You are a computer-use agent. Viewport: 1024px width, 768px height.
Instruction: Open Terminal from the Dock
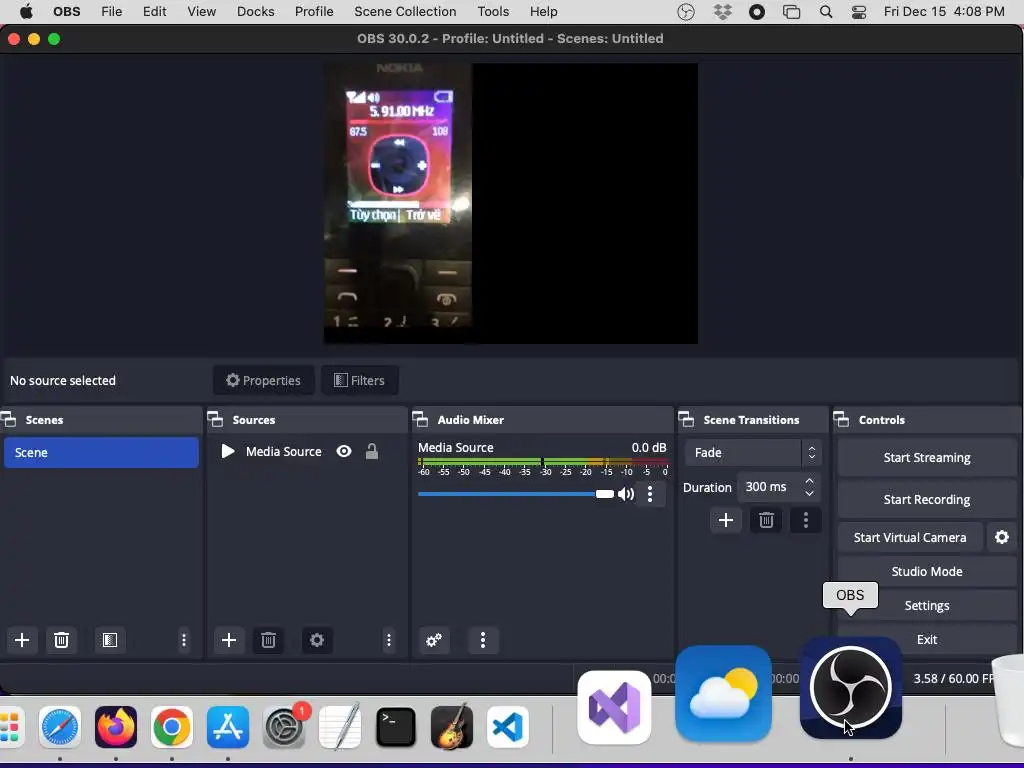pos(396,727)
